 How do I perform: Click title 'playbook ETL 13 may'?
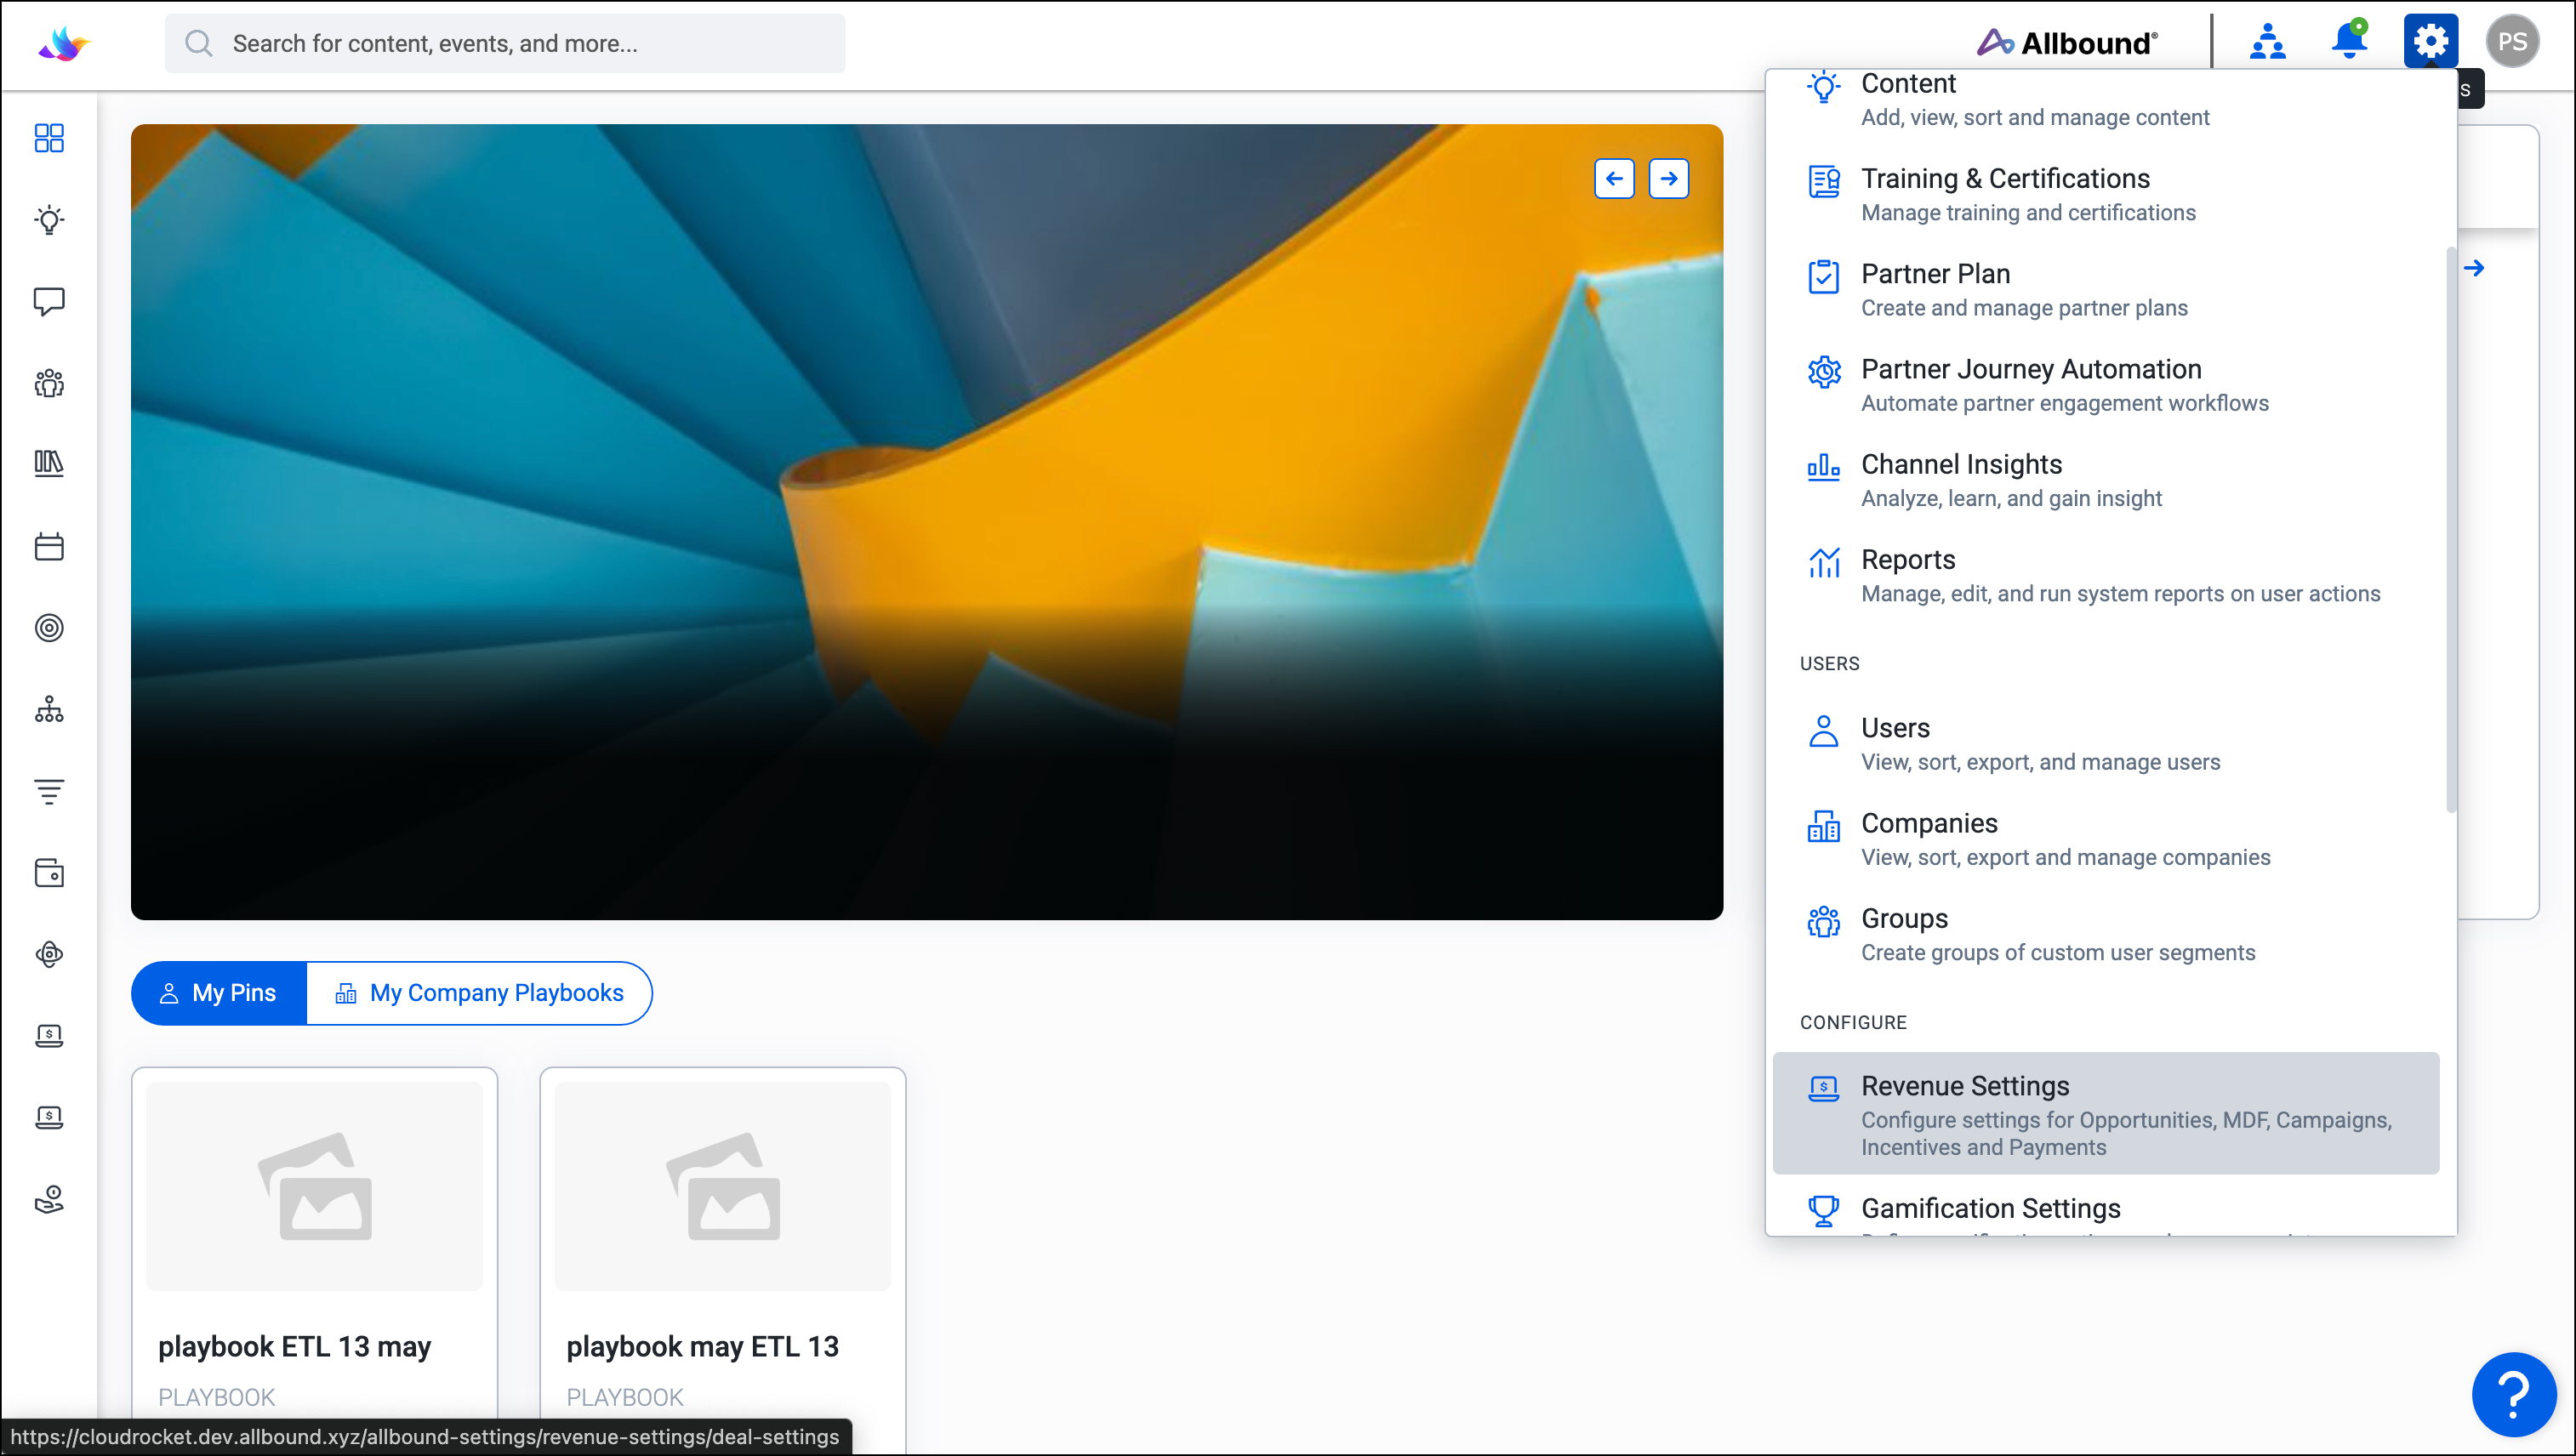[294, 1347]
